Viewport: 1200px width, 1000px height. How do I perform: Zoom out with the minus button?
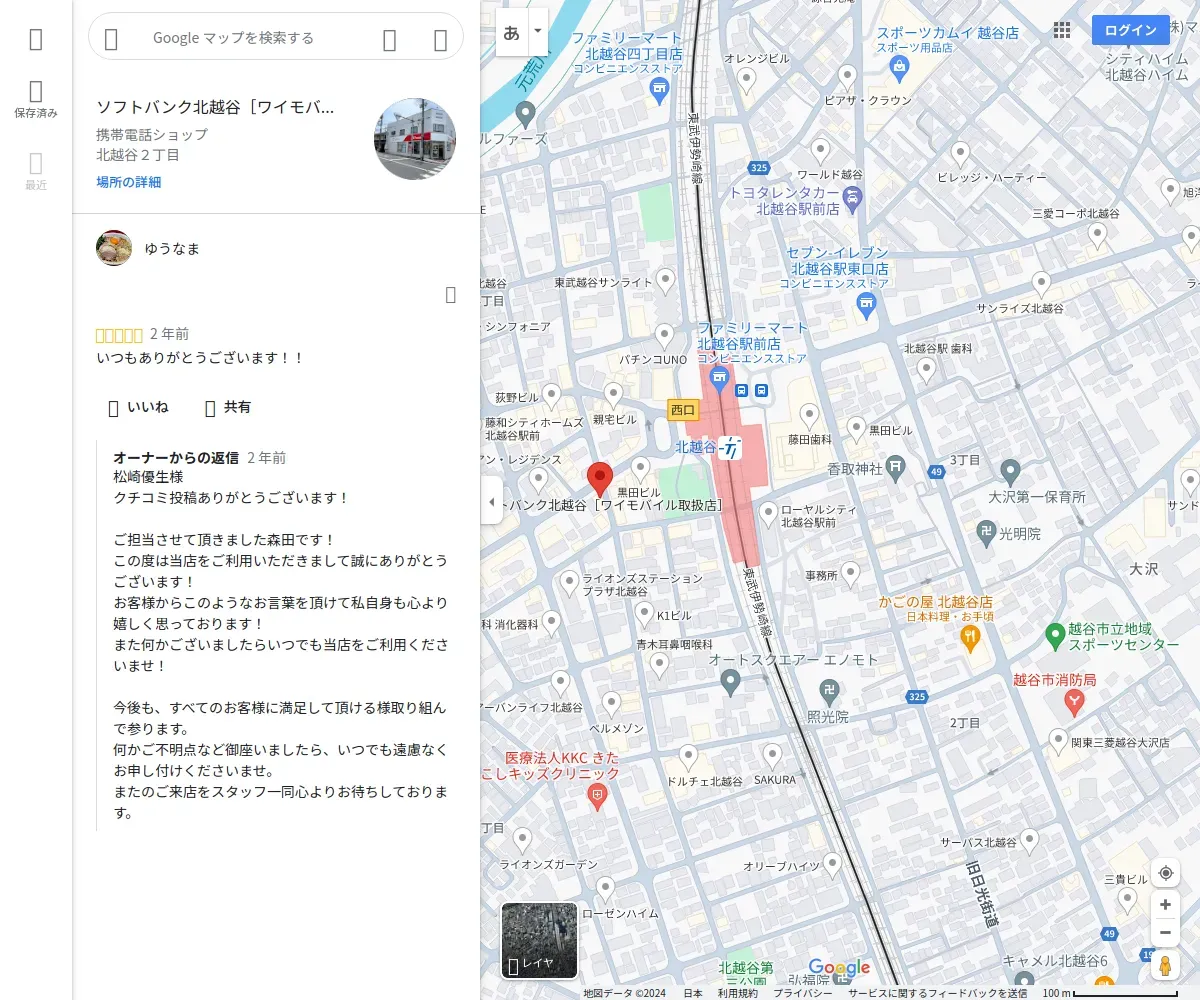(1165, 933)
